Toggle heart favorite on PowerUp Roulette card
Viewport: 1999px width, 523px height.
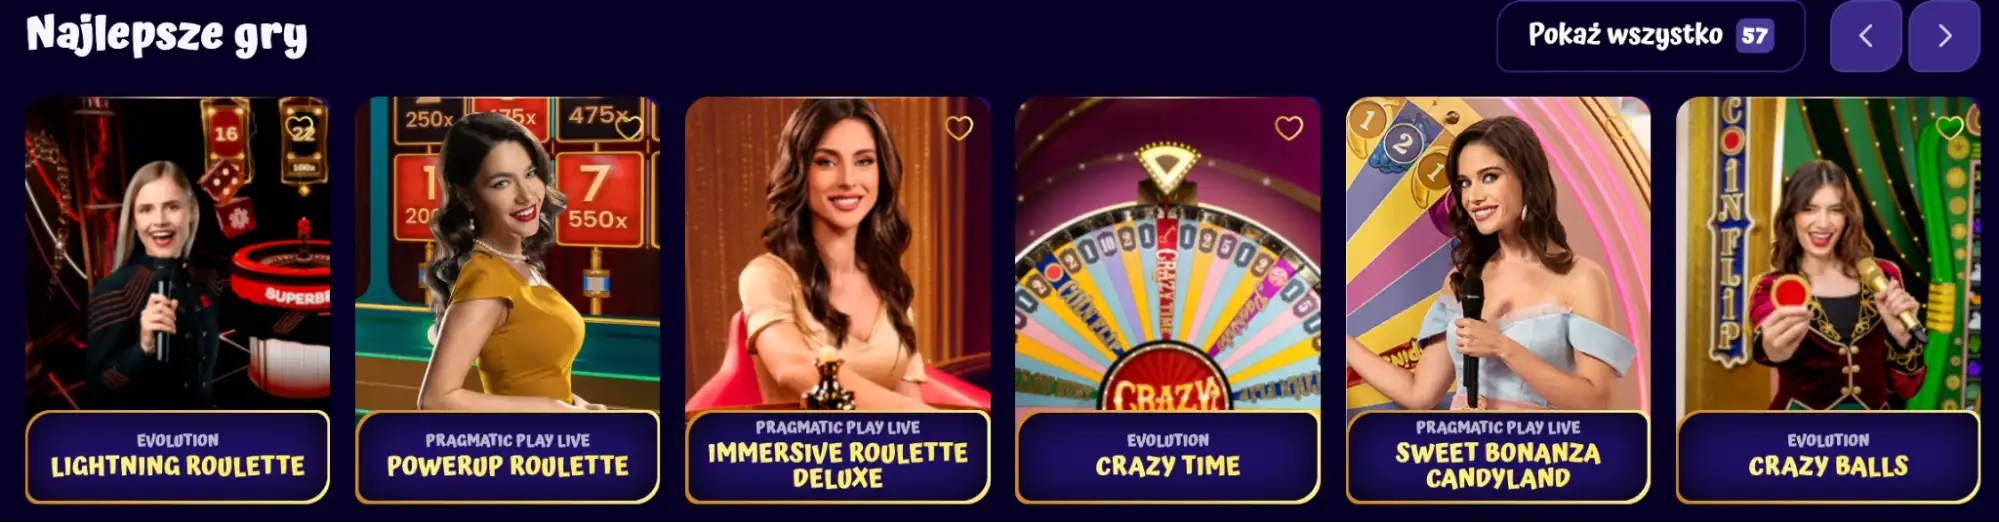click(x=629, y=128)
